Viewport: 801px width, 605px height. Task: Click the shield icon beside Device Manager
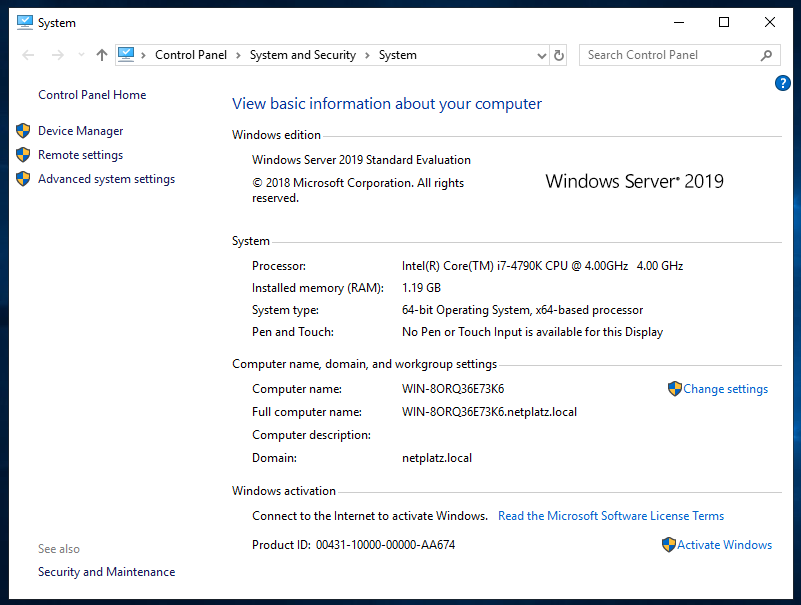[23, 131]
